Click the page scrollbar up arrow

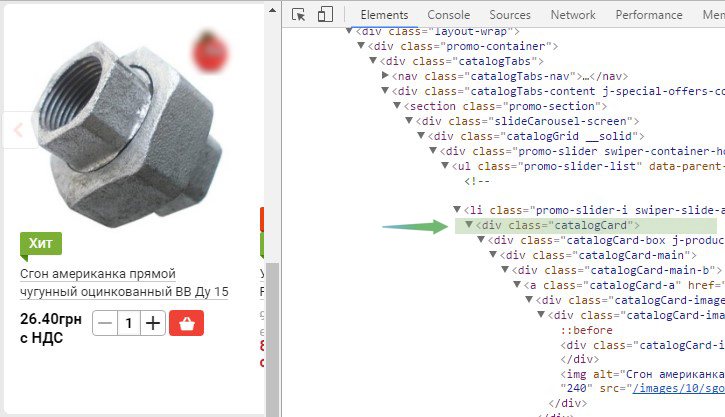pos(273,10)
